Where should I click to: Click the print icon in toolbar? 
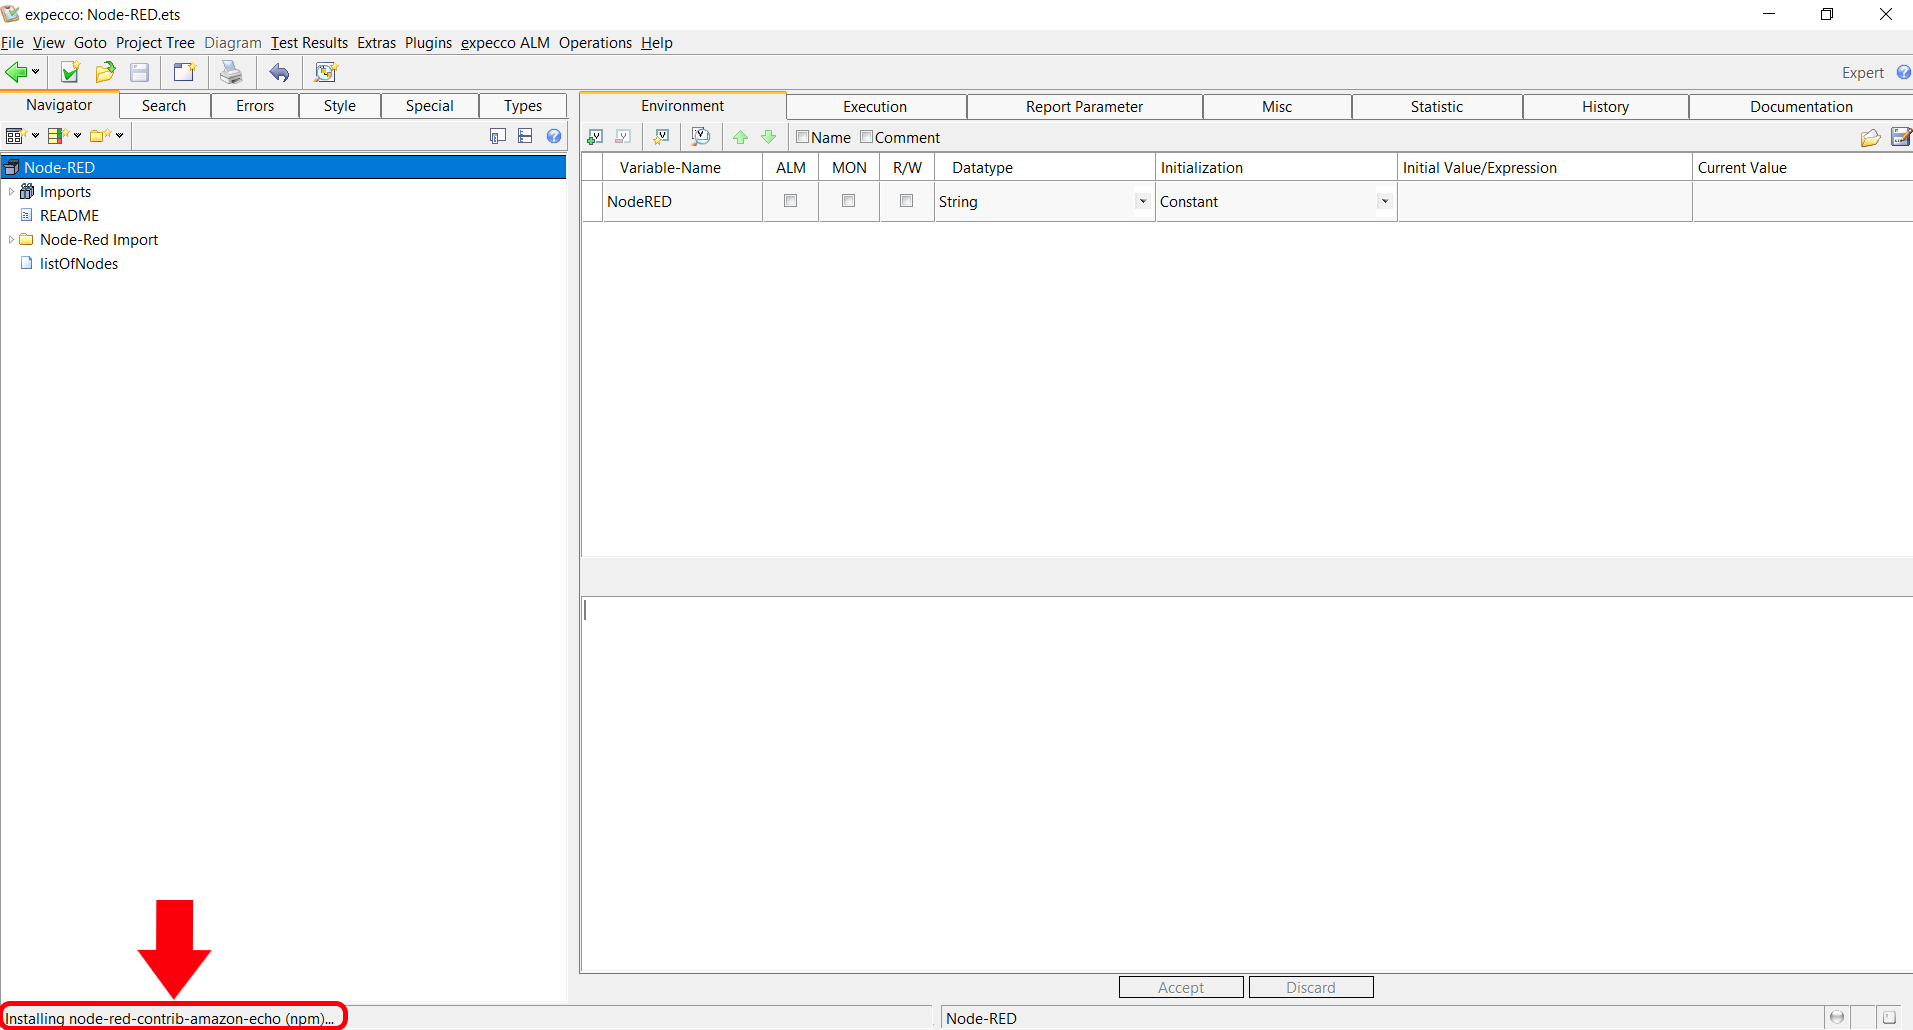(x=231, y=72)
